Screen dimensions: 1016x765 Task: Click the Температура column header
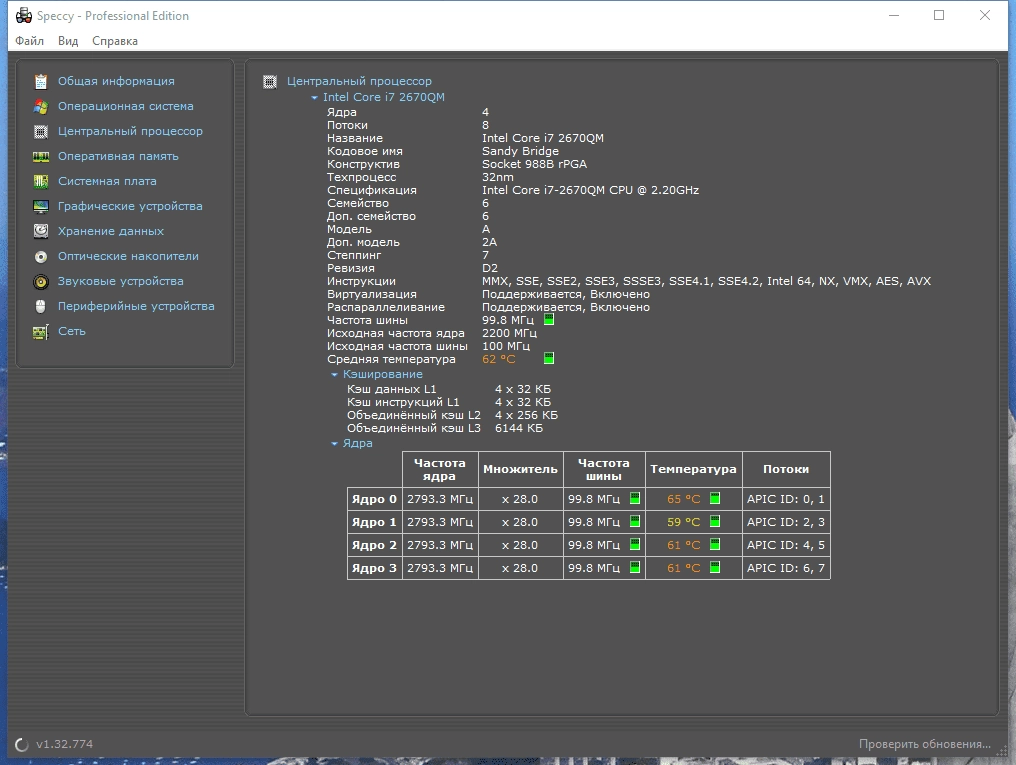pos(693,470)
